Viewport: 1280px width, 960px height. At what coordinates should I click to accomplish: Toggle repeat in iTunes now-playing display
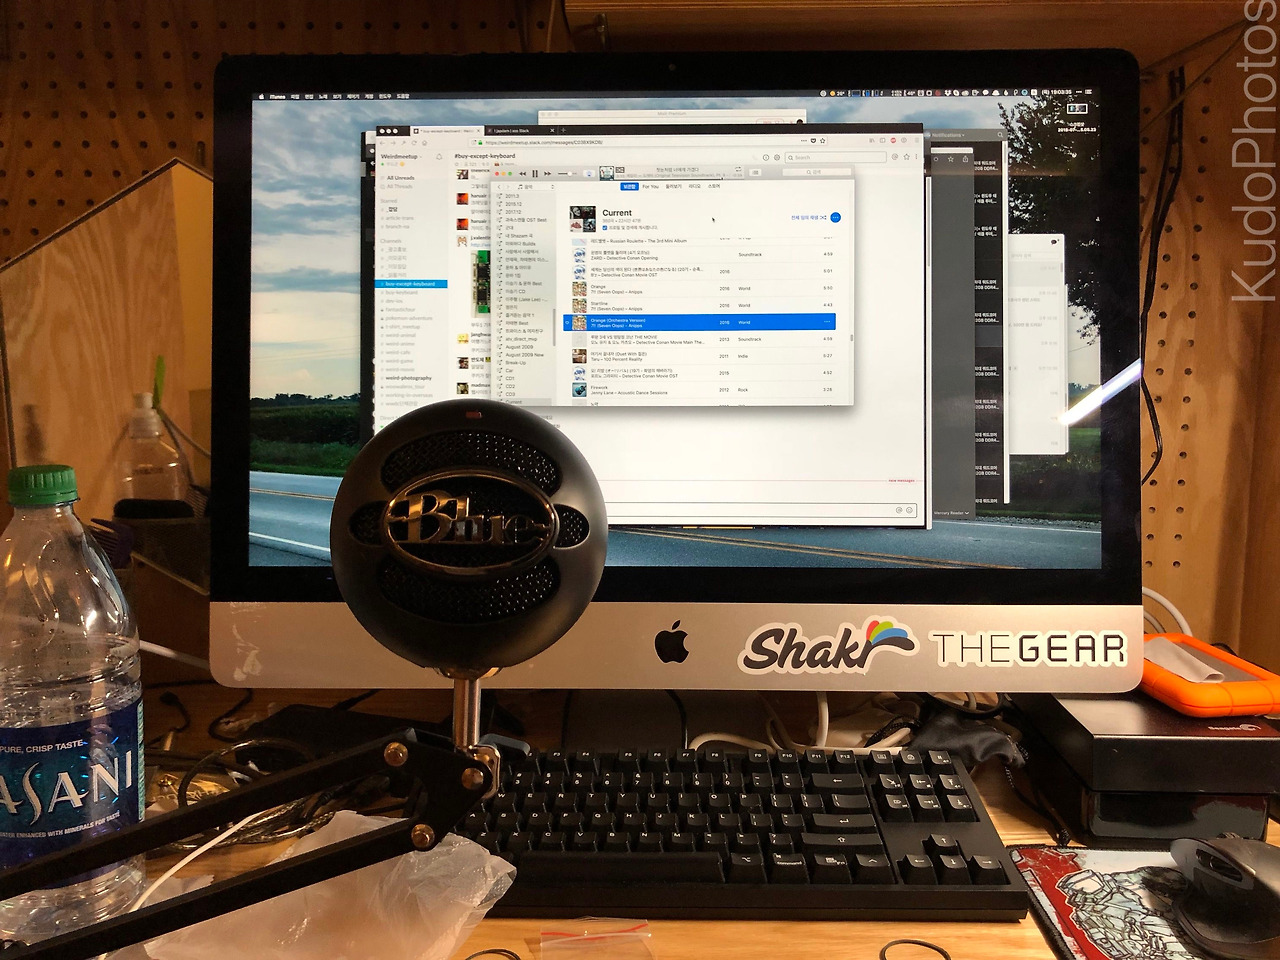click(x=738, y=170)
